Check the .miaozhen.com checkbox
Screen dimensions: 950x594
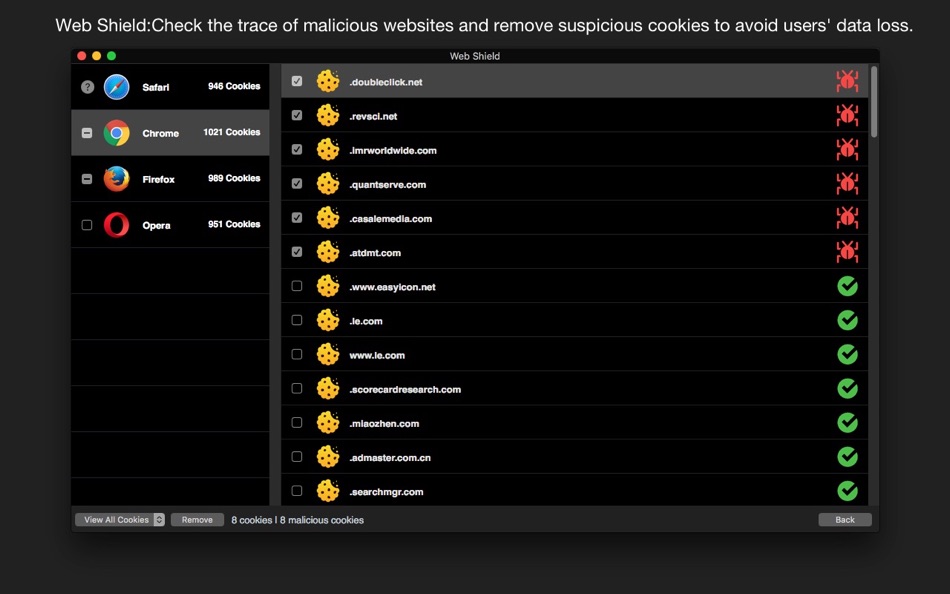(297, 422)
